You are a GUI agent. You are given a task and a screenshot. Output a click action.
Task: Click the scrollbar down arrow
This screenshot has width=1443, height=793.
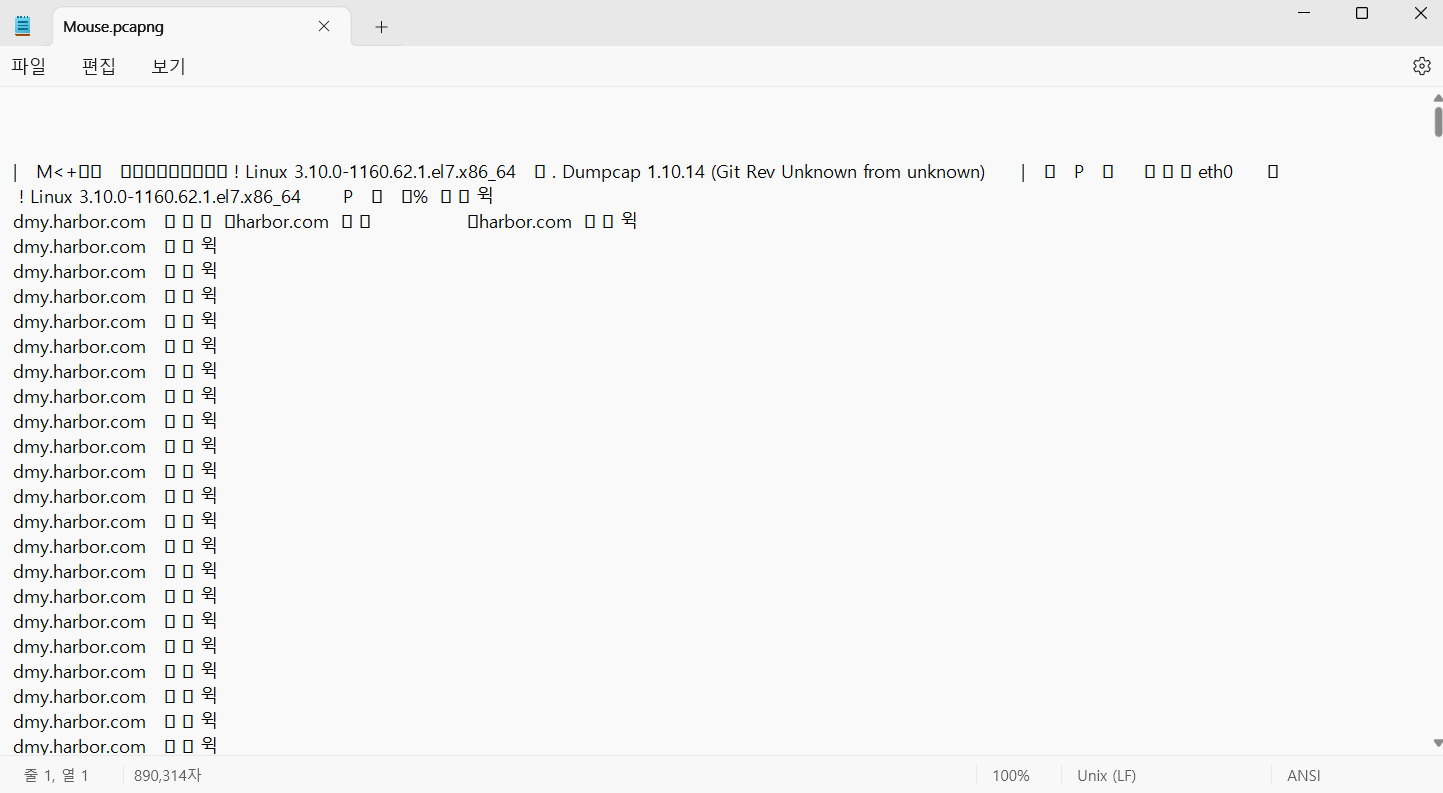(x=1438, y=743)
